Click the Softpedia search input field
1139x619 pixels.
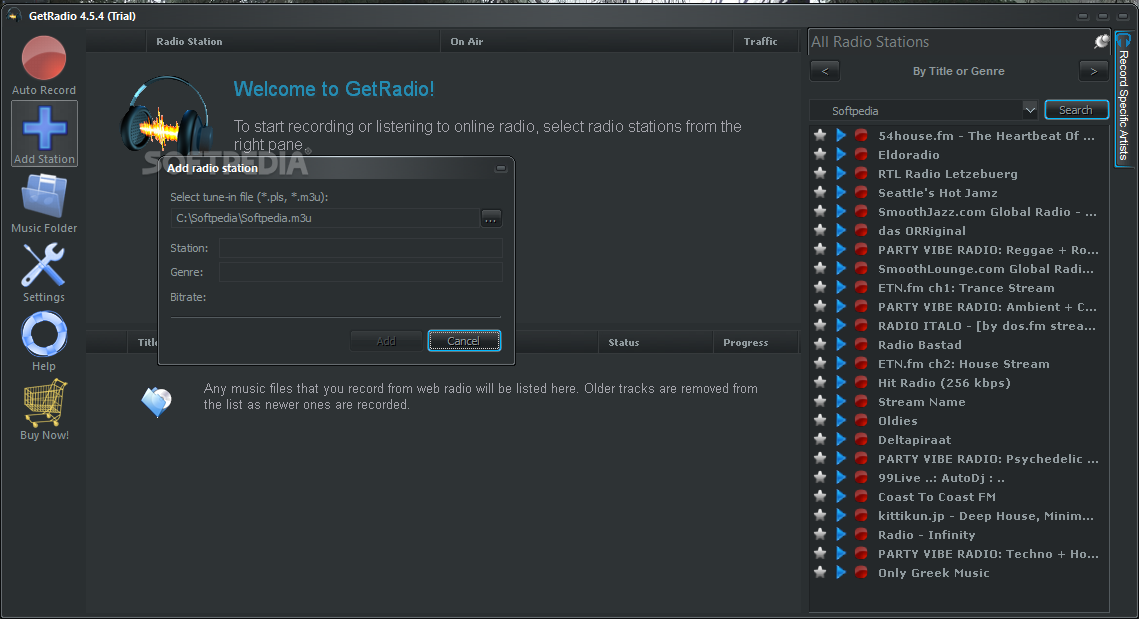[x=916, y=110]
